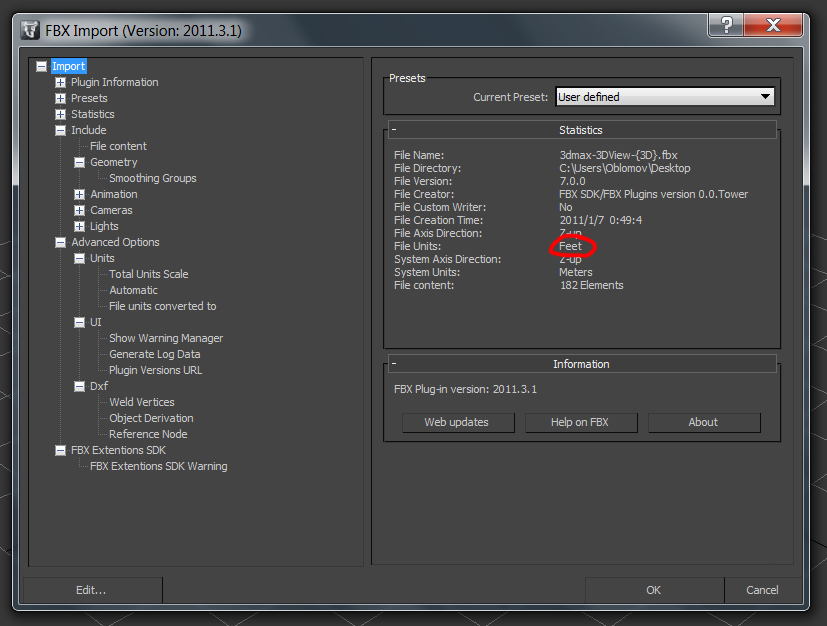
Task: Select Advanced Options tree item
Action: point(116,243)
